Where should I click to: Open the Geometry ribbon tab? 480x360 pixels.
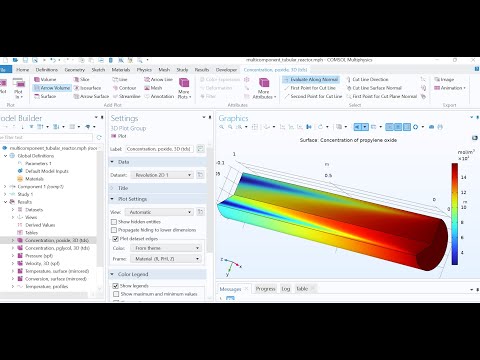click(75, 70)
